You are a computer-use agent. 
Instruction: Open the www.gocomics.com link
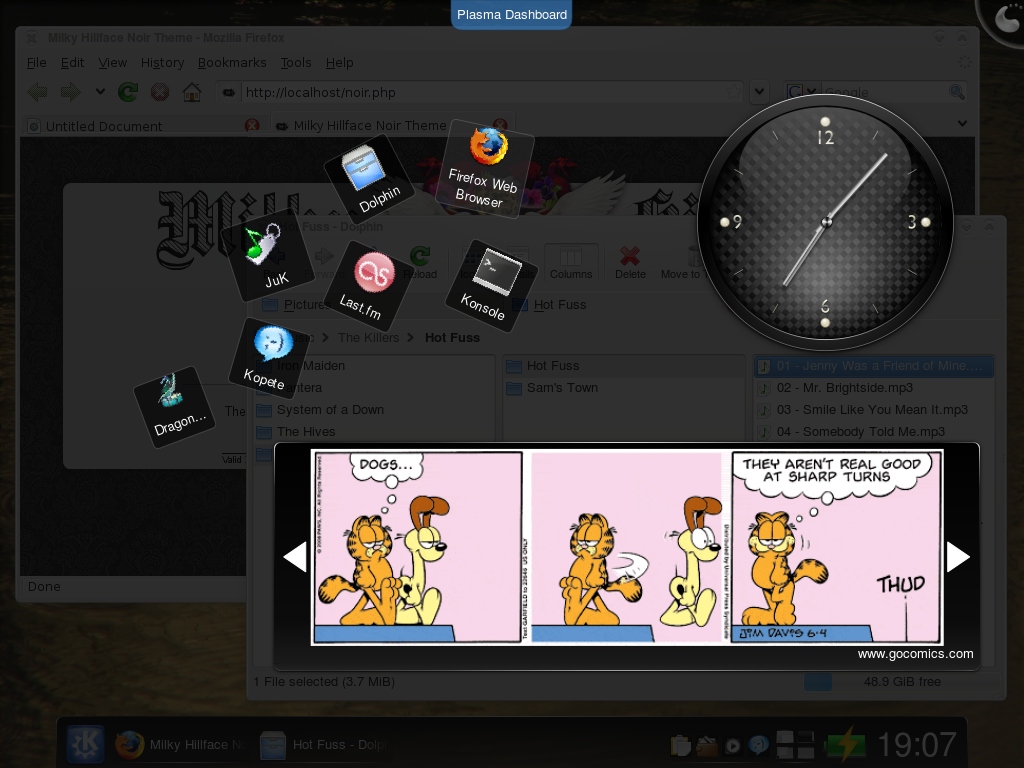click(915, 654)
